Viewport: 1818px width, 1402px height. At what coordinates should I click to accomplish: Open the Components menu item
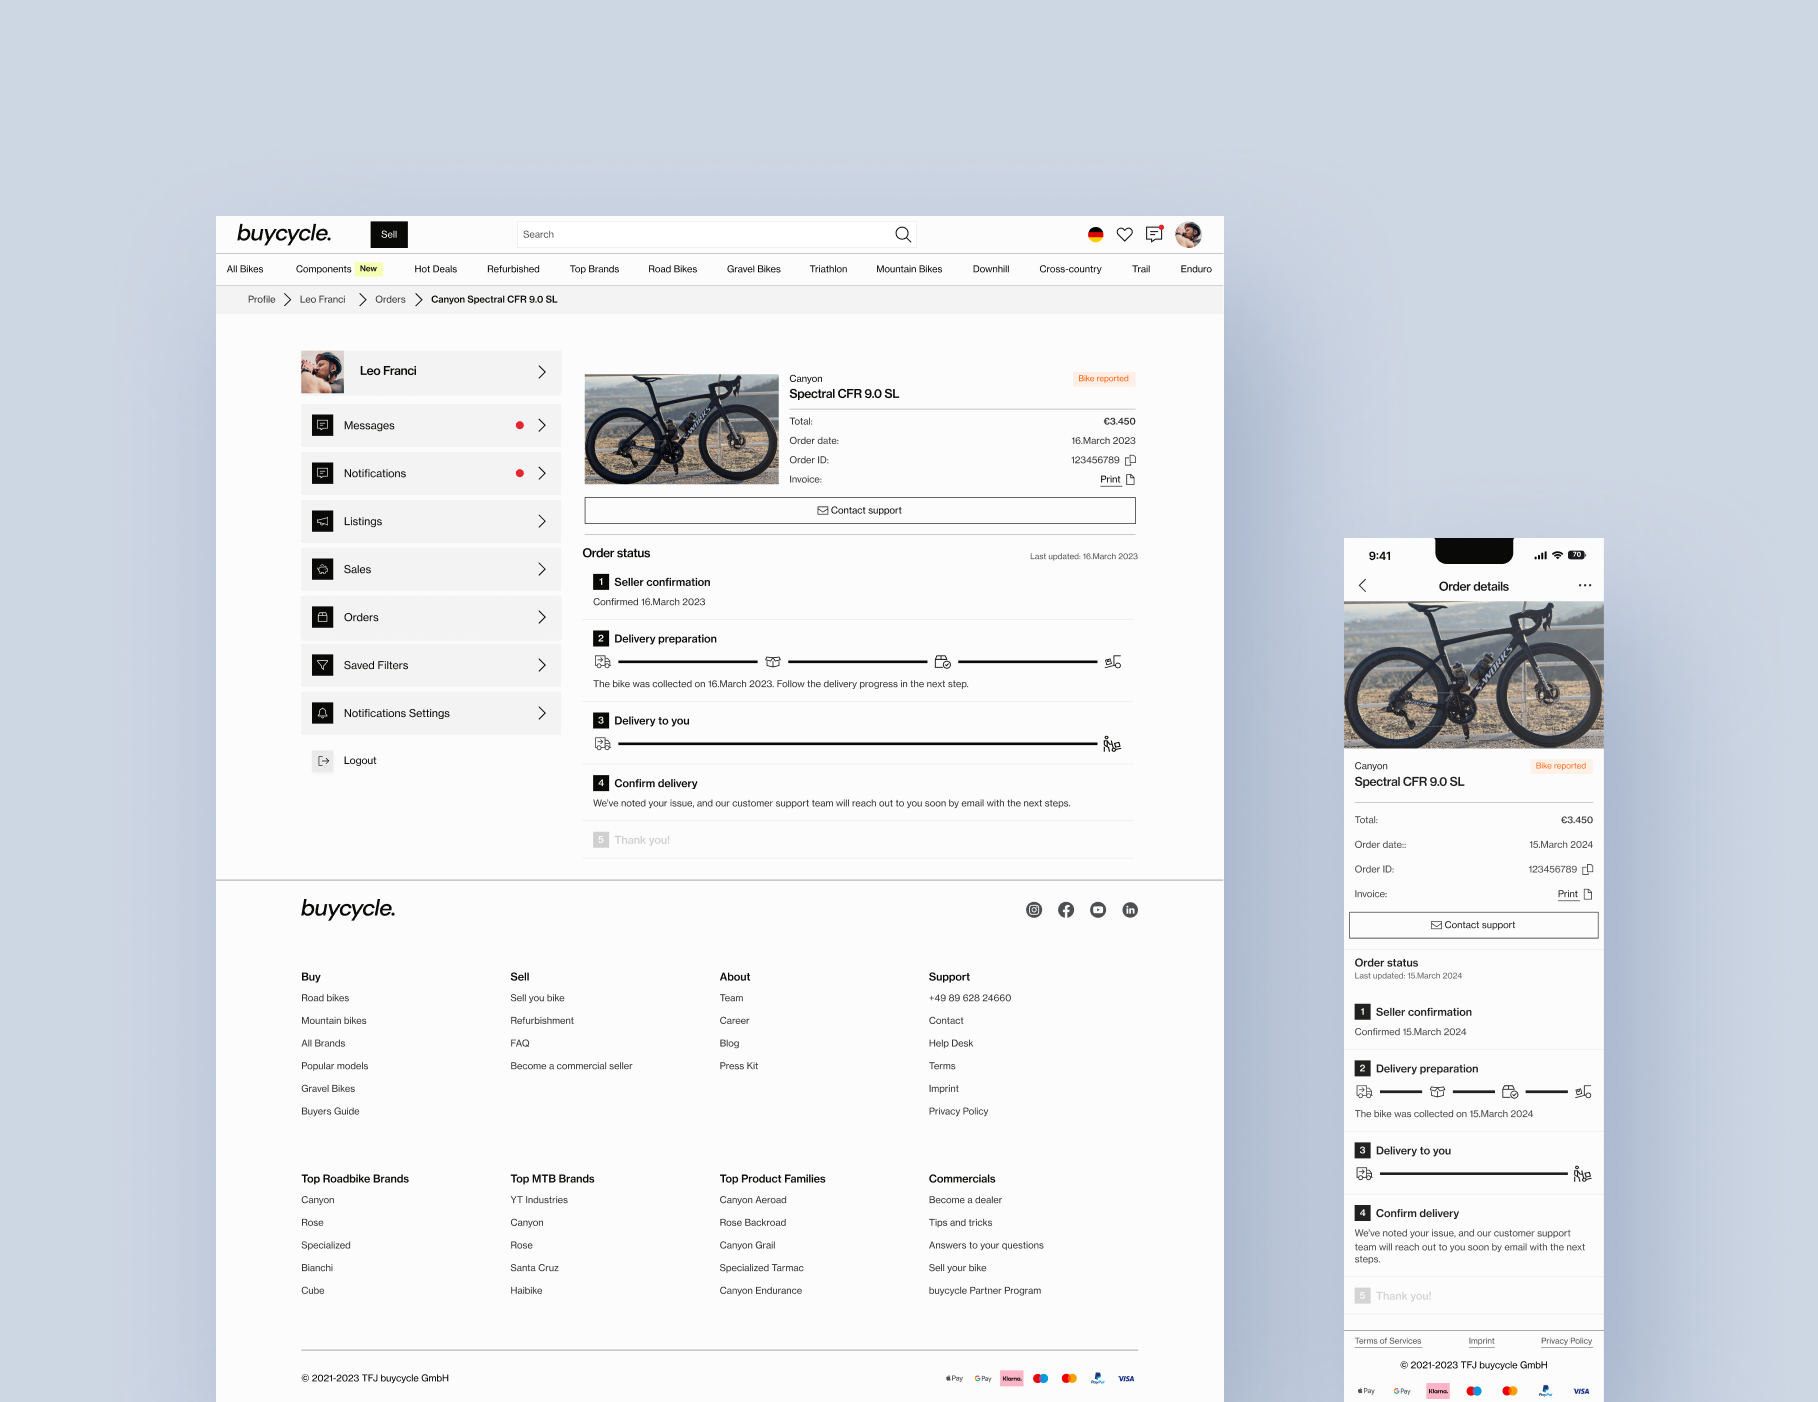pyautogui.click(x=323, y=269)
